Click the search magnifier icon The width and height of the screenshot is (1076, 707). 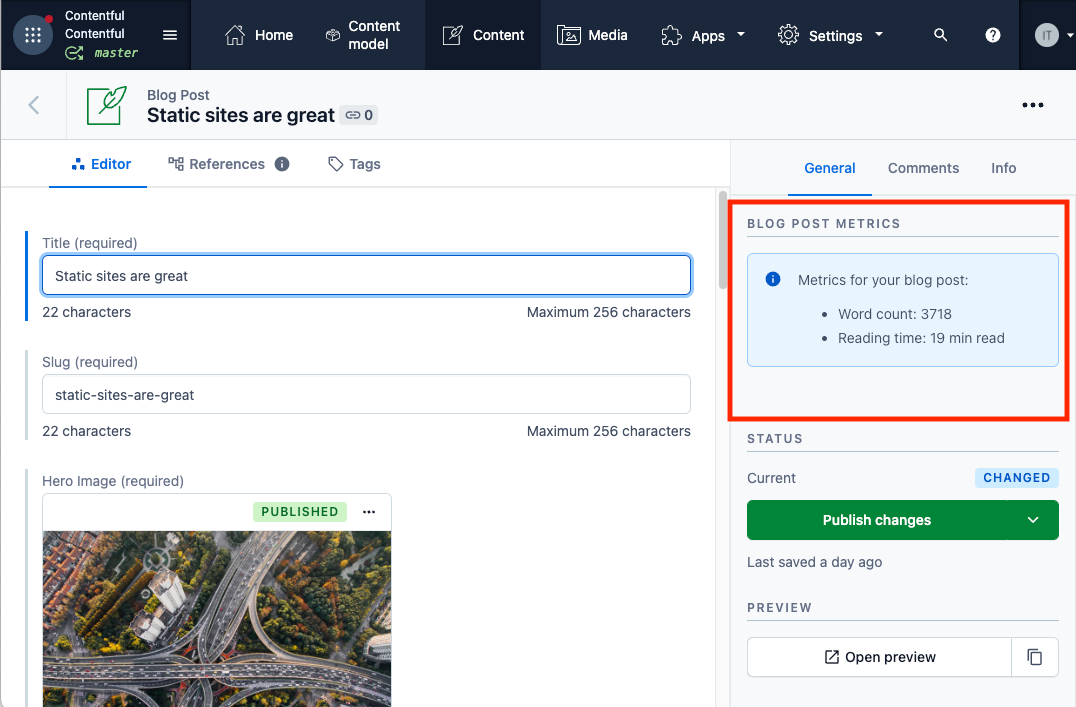[940, 35]
